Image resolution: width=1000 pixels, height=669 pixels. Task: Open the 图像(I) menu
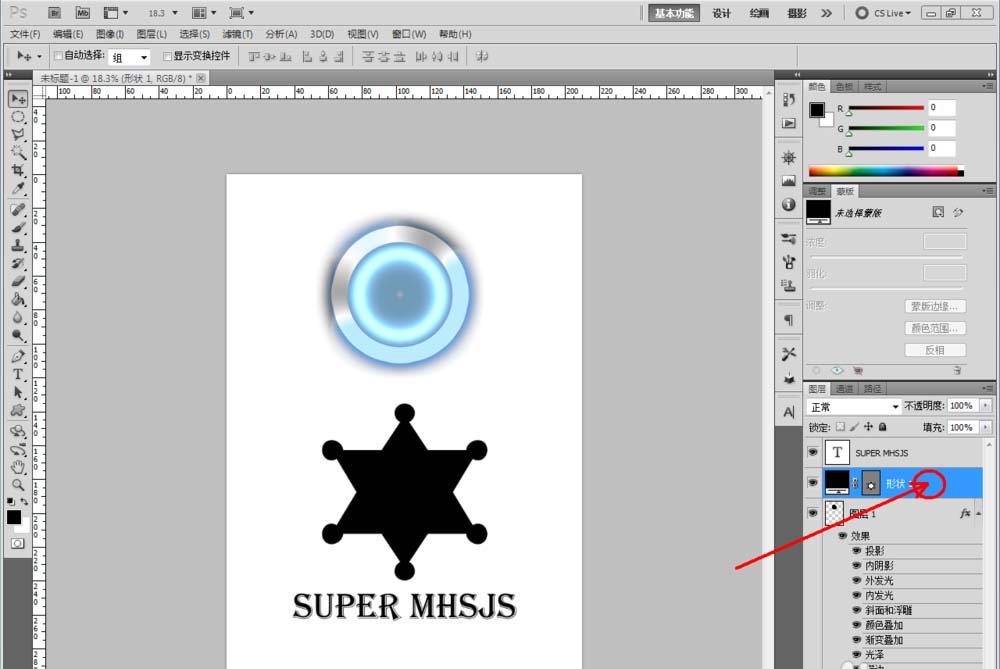click(x=110, y=34)
